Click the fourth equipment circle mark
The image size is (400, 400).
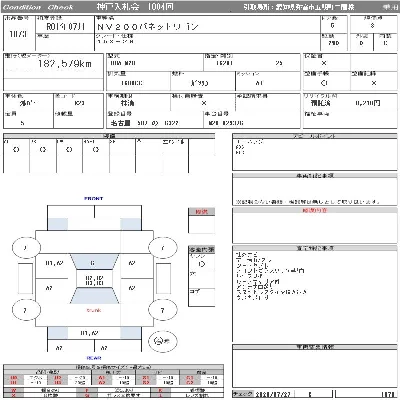96,150
